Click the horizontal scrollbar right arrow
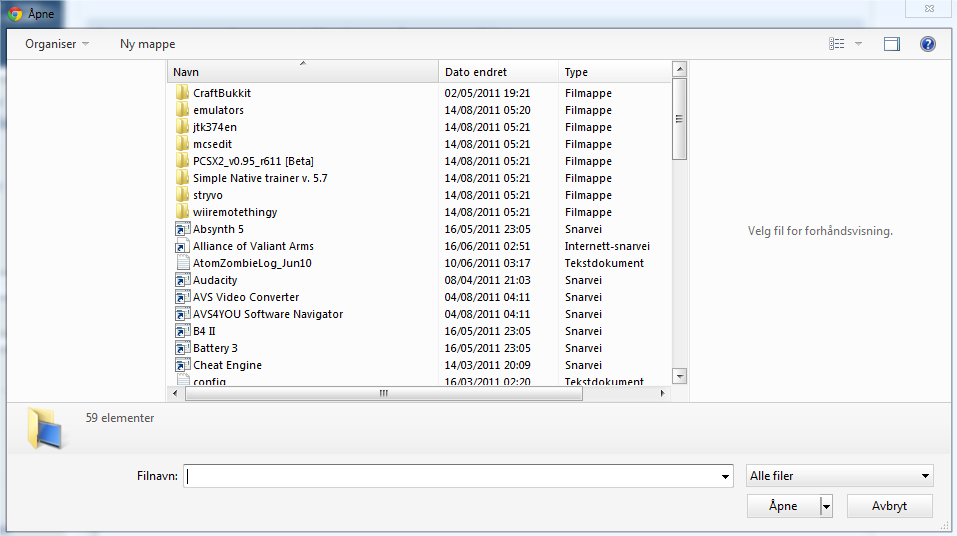 (x=663, y=393)
